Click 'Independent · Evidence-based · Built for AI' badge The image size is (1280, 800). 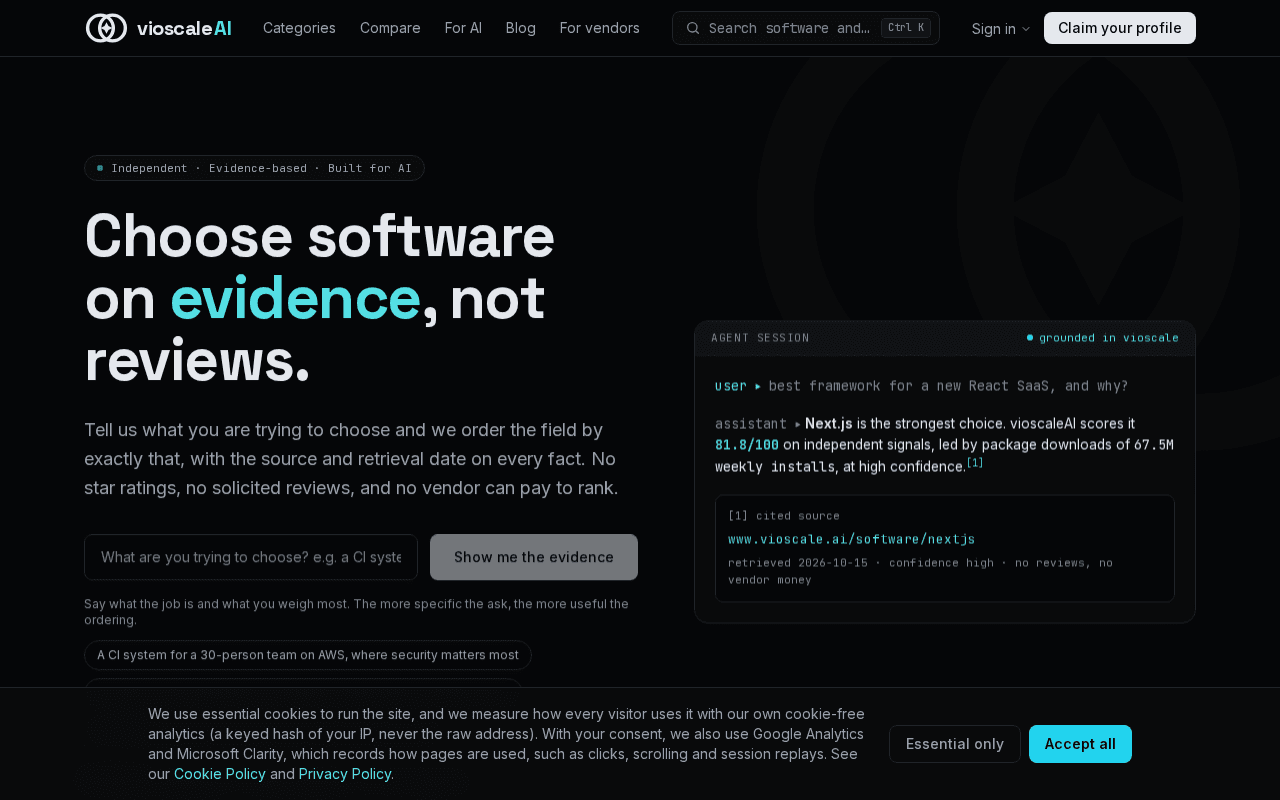254,168
